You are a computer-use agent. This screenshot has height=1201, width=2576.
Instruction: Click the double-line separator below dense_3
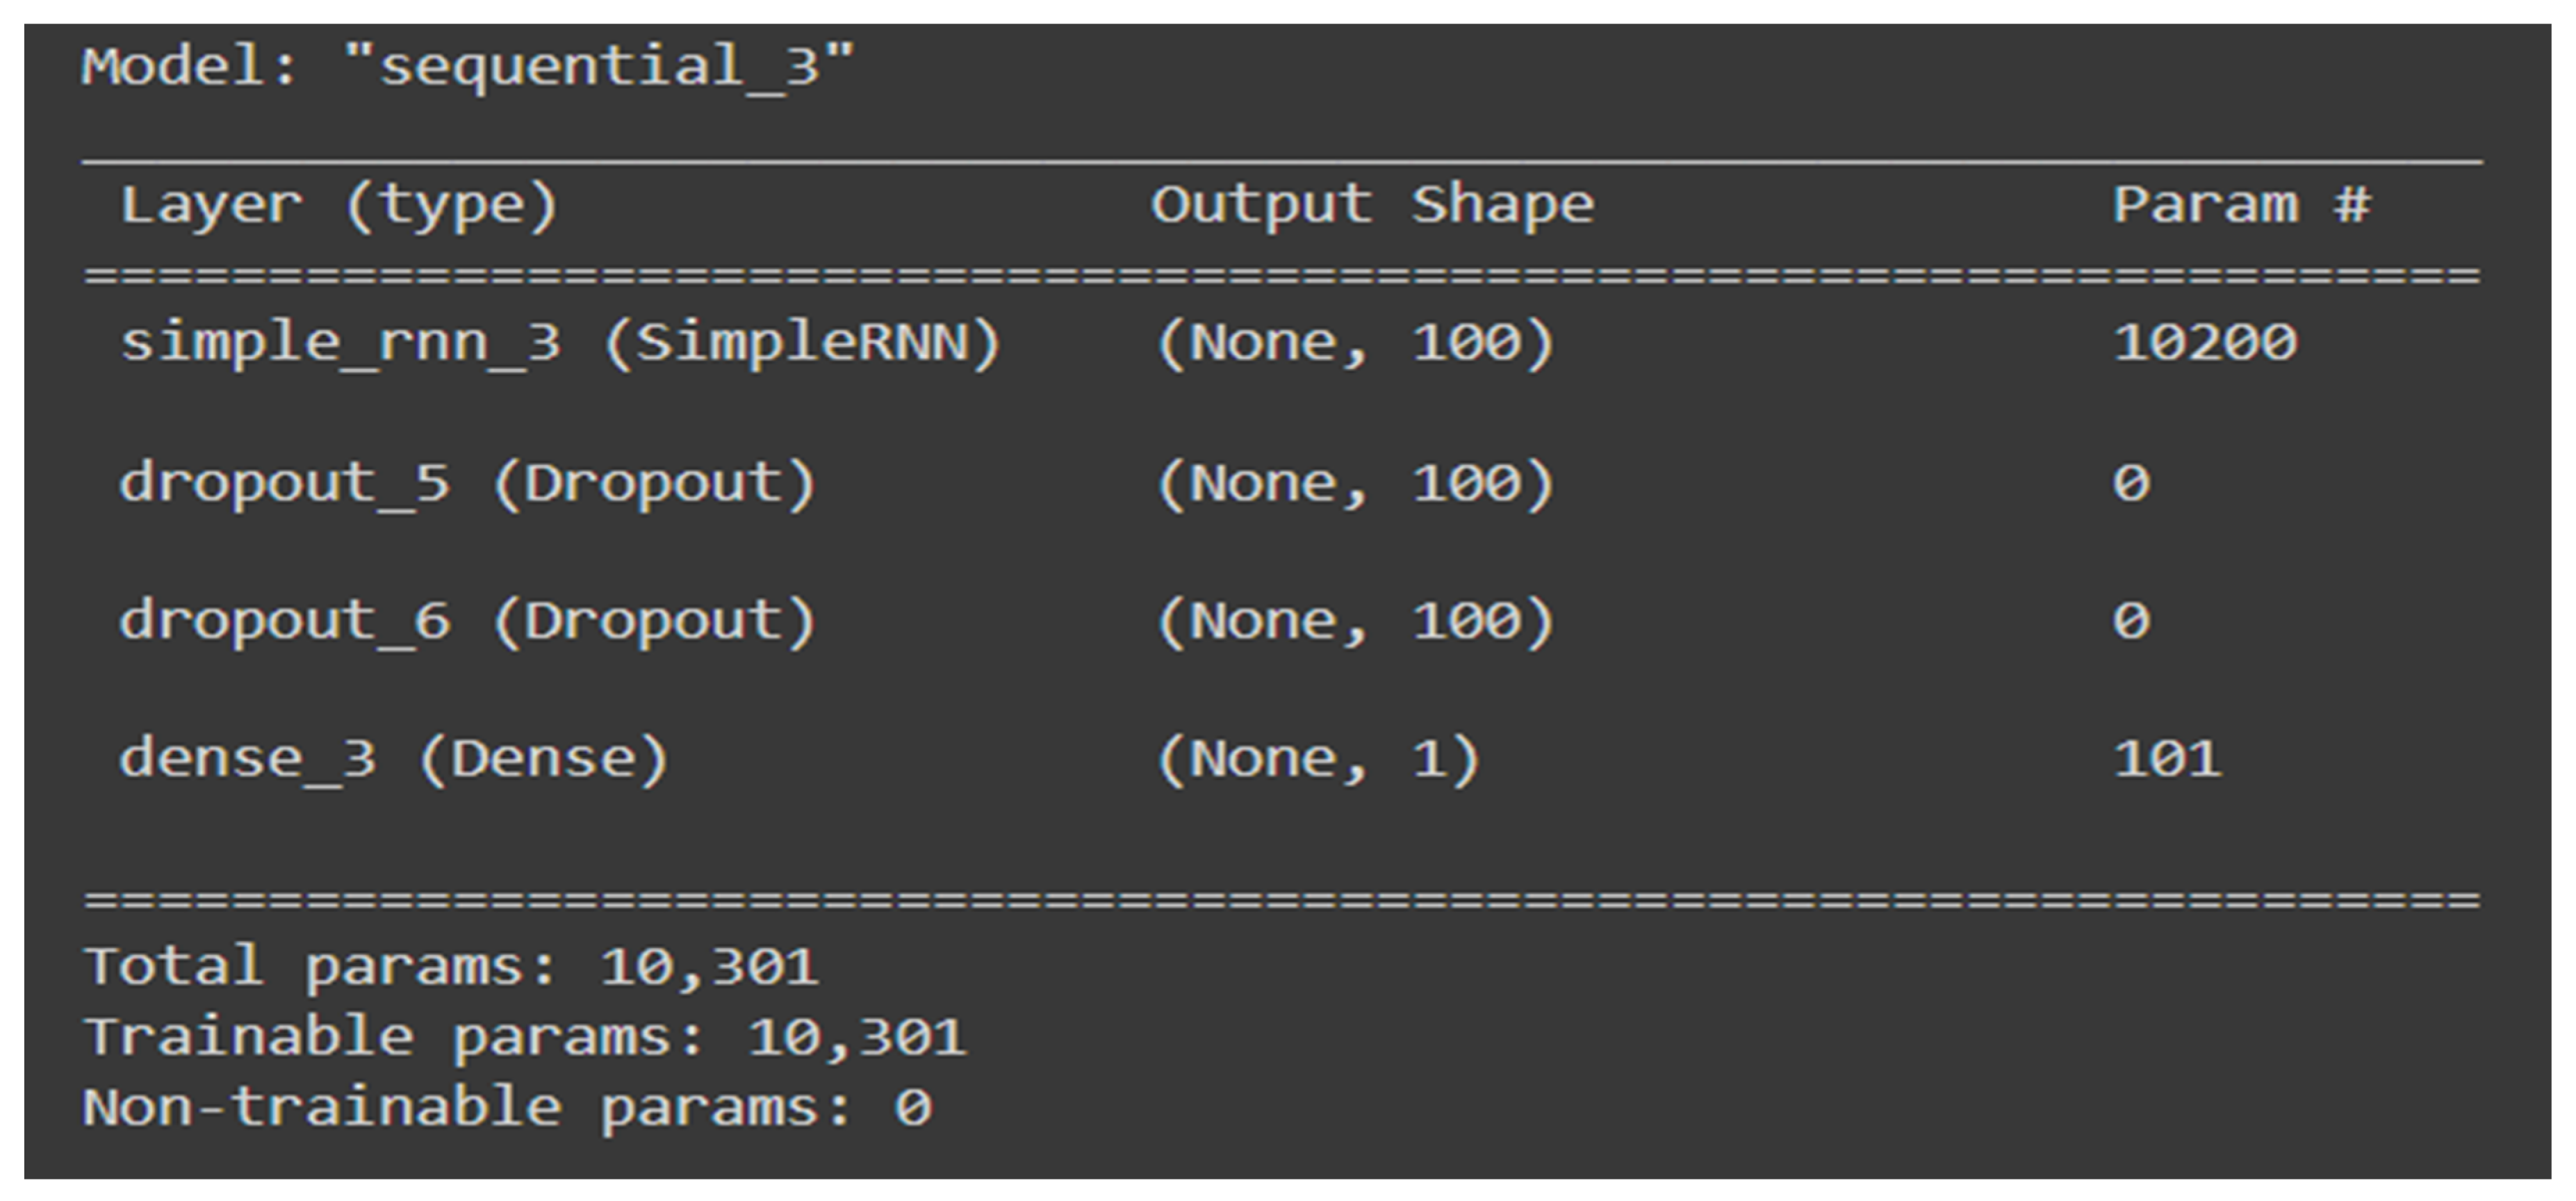point(1282,900)
